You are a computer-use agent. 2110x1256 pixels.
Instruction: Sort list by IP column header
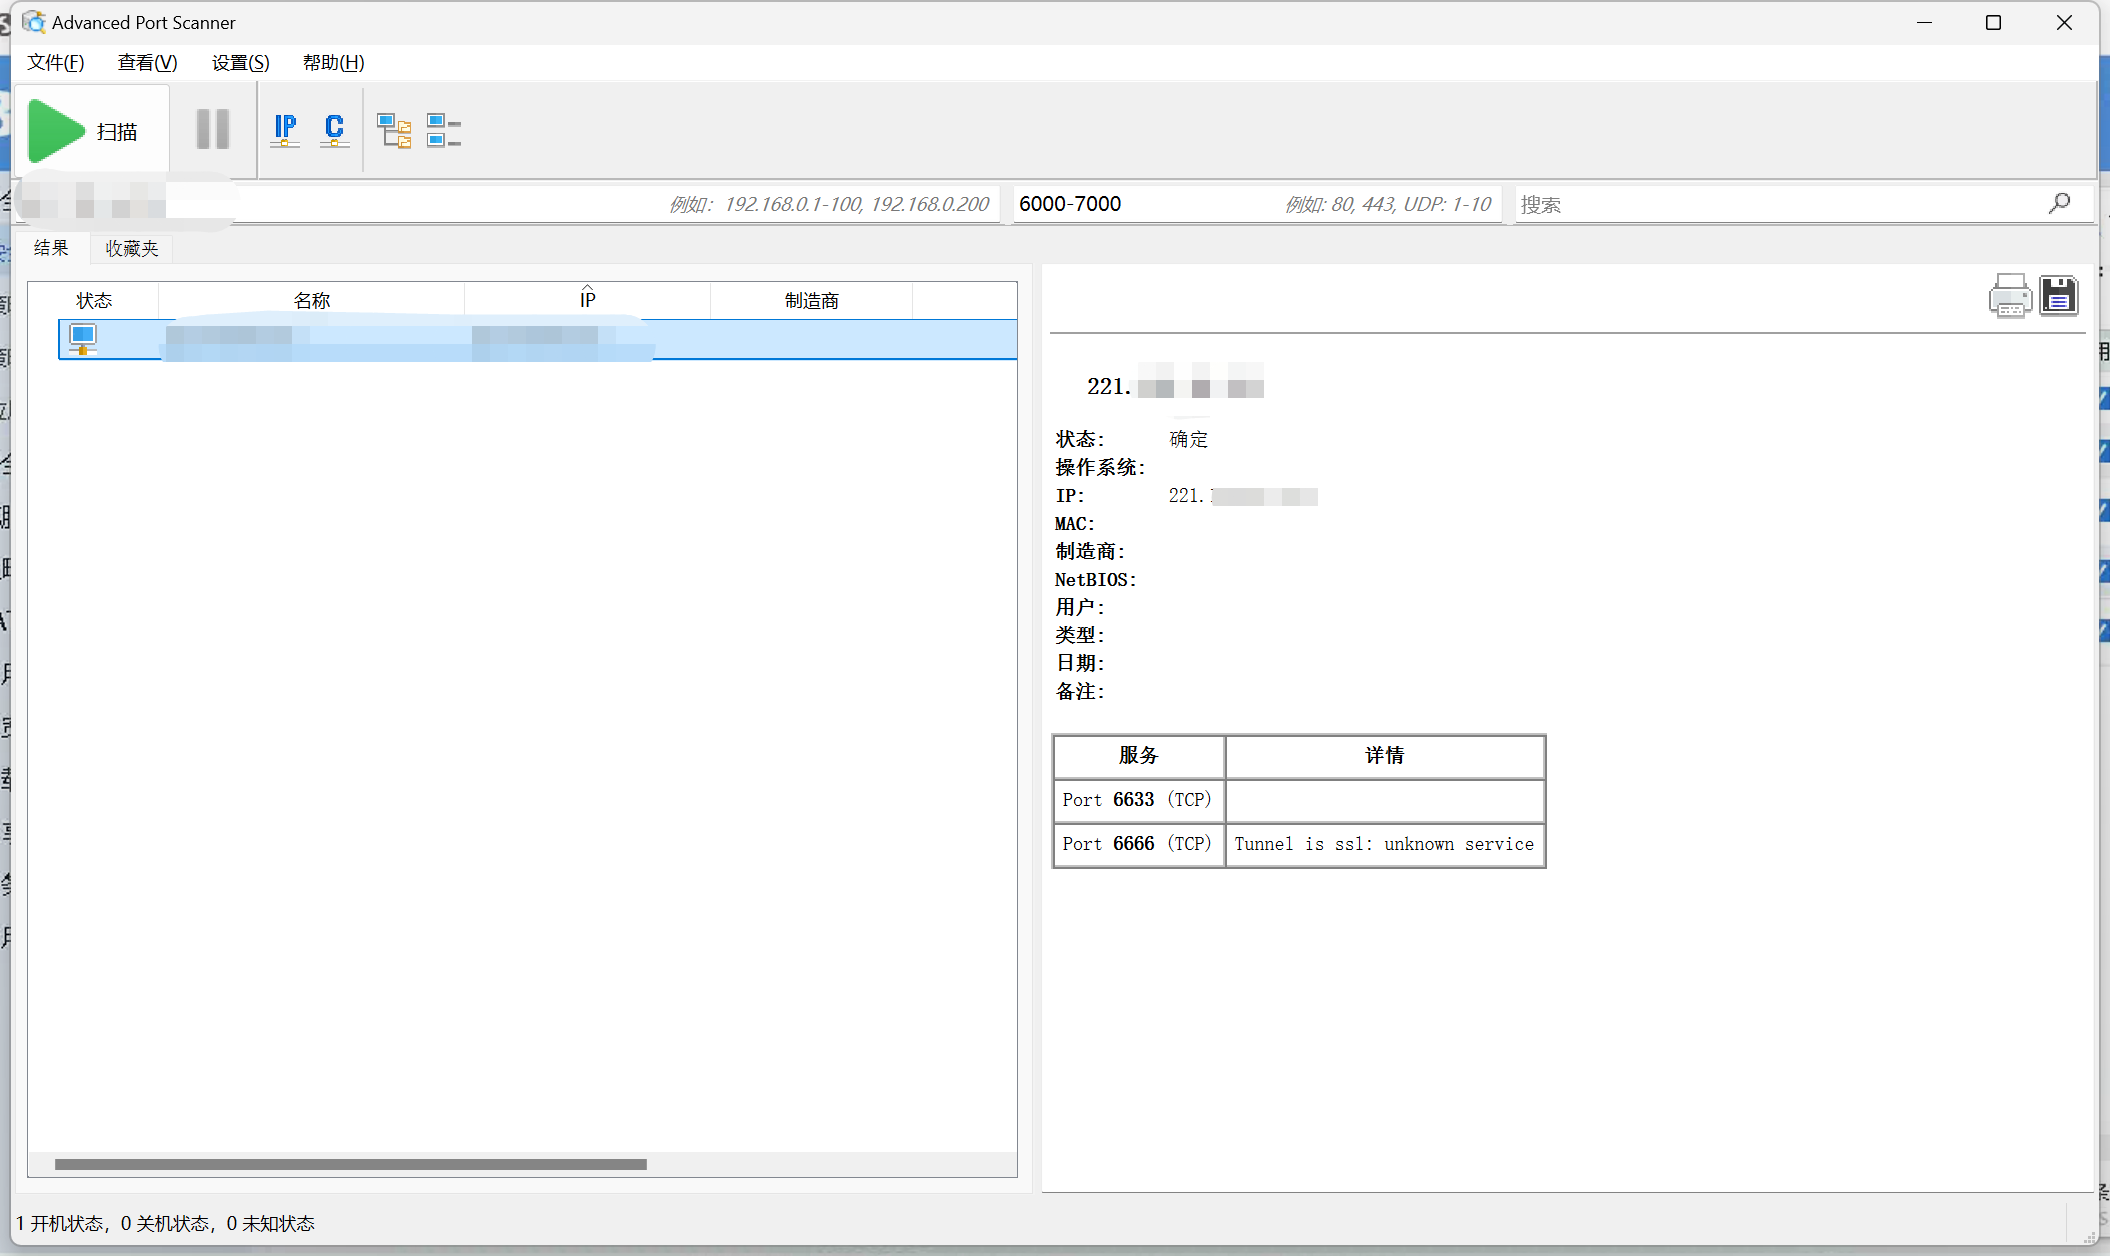587,300
